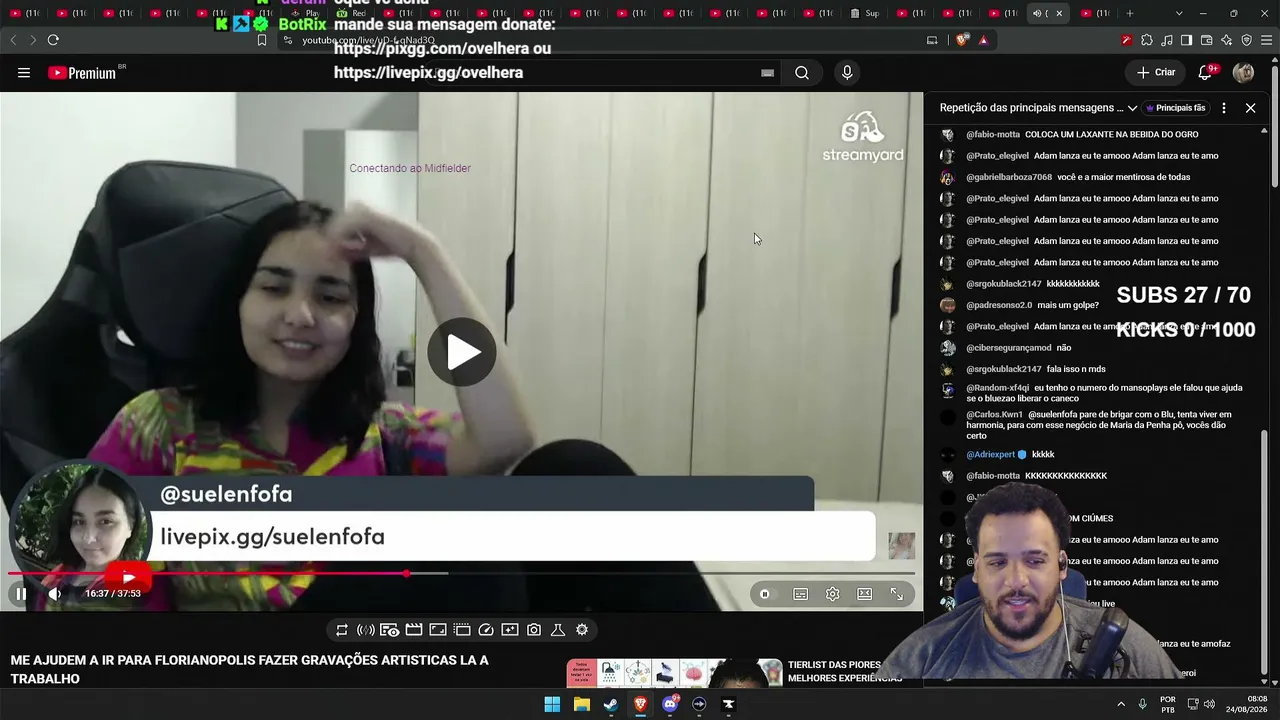Open File Explorer from taskbar
The image size is (1280, 720).
click(581, 704)
